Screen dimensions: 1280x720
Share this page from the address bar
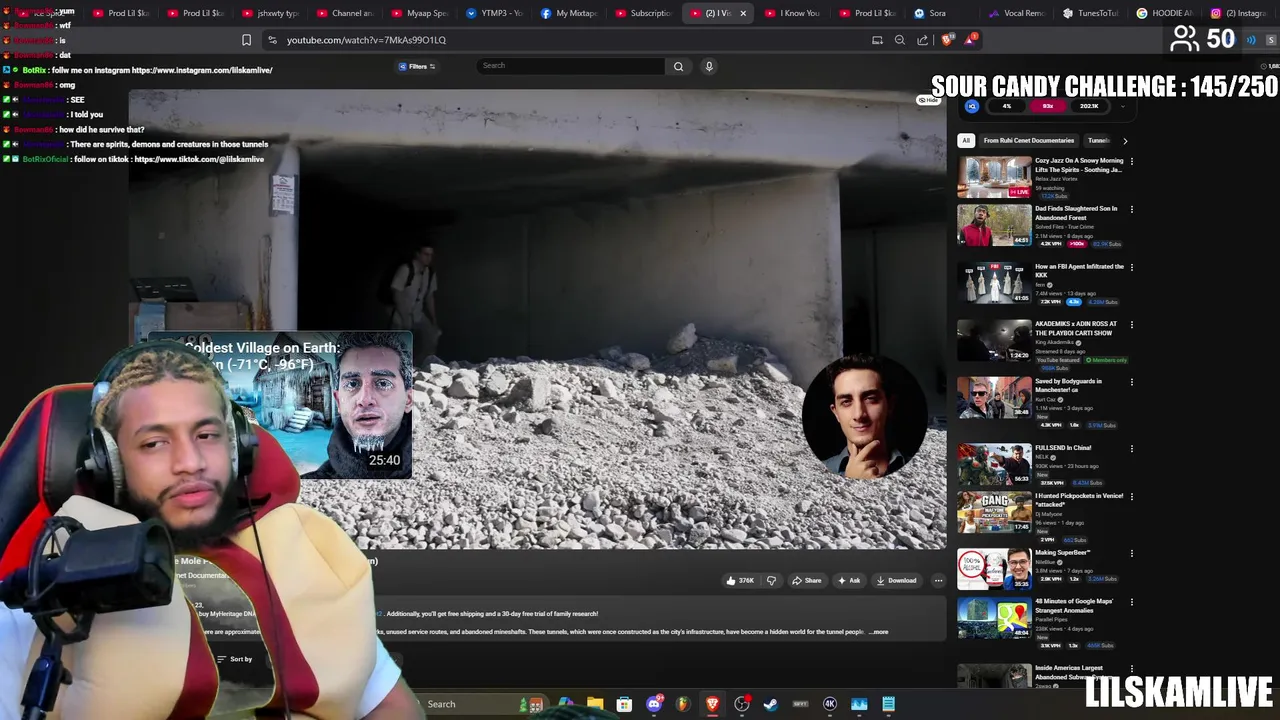(x=922, y=40)
